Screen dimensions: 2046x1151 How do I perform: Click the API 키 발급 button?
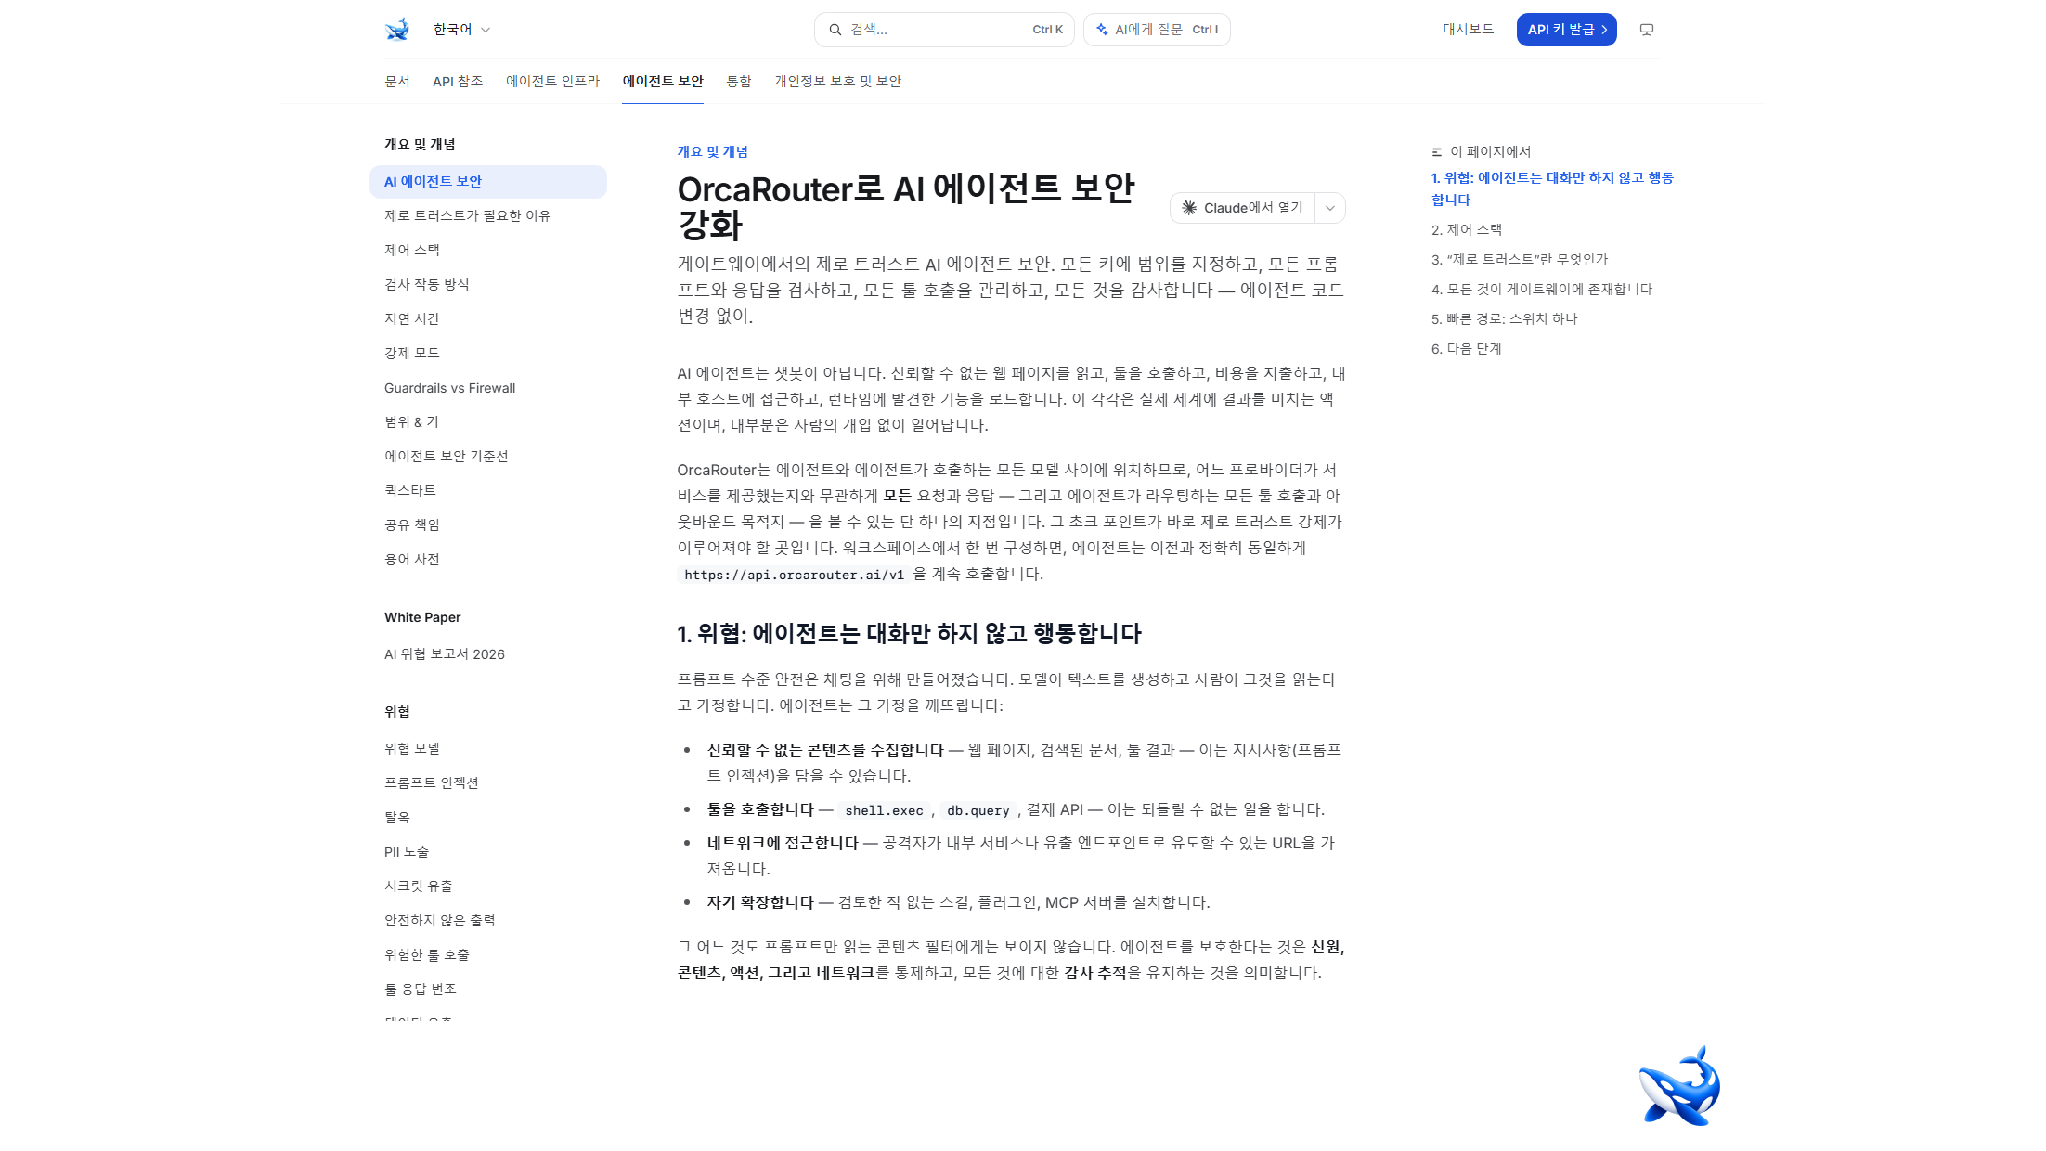pyautogui.click(x=1566, y=29)
